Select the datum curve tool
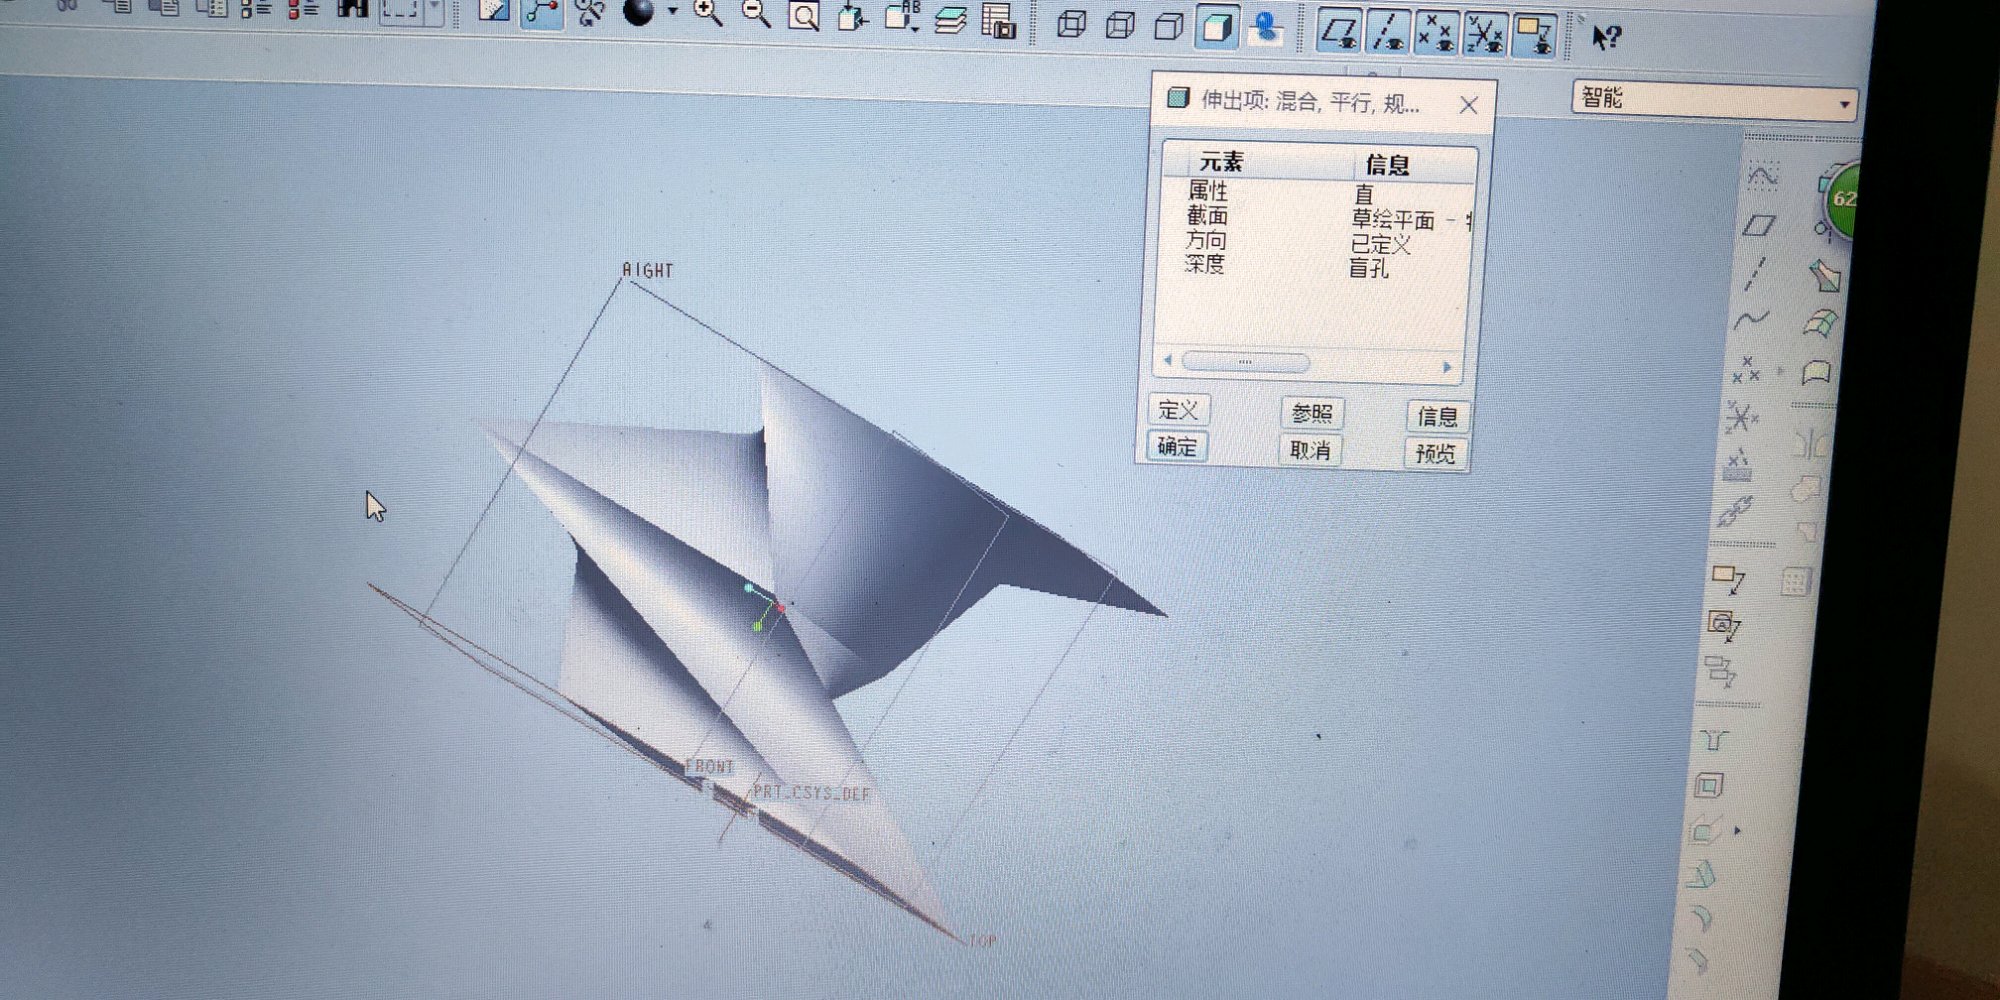This screenshot has width=2000, height=1000. (1751, 320)
